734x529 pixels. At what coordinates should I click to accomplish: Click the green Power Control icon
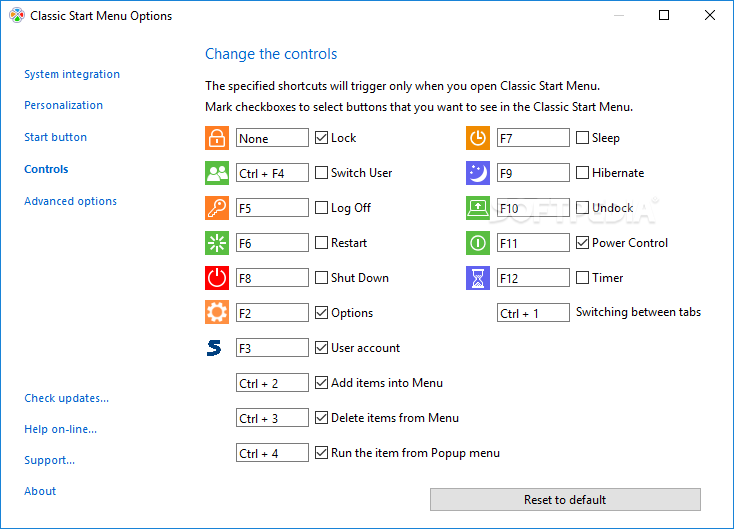477,243
